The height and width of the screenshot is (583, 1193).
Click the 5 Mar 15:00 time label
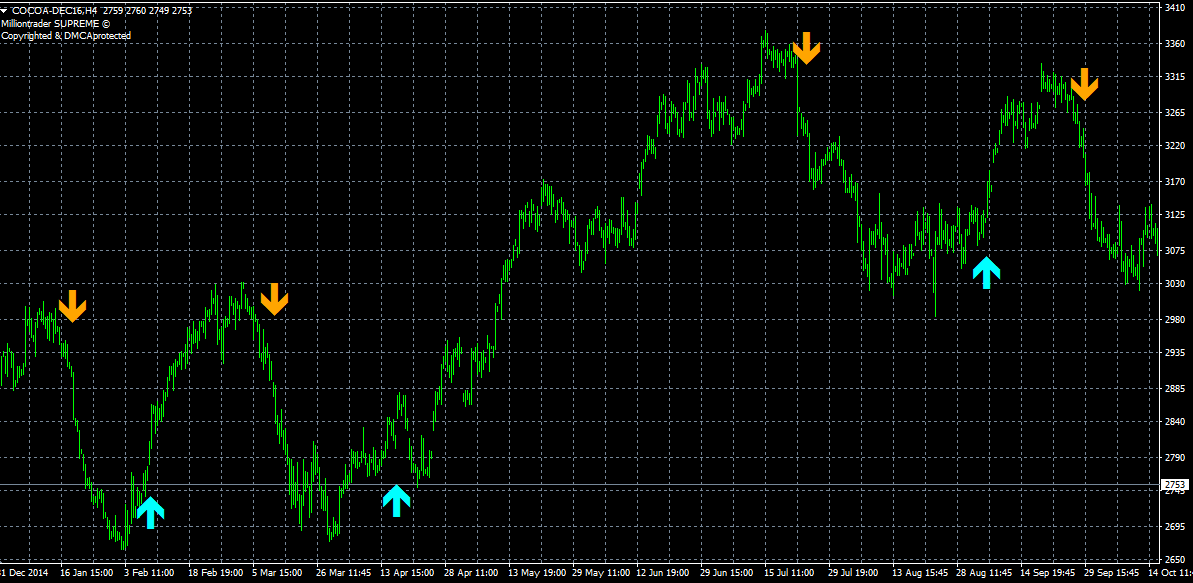coord(278,572)
